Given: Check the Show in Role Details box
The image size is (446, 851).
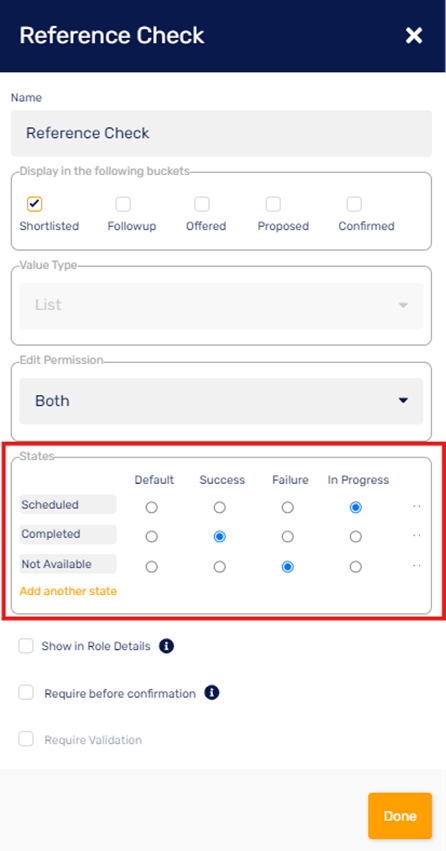Looking at the screenshot, I should [26, 646].
